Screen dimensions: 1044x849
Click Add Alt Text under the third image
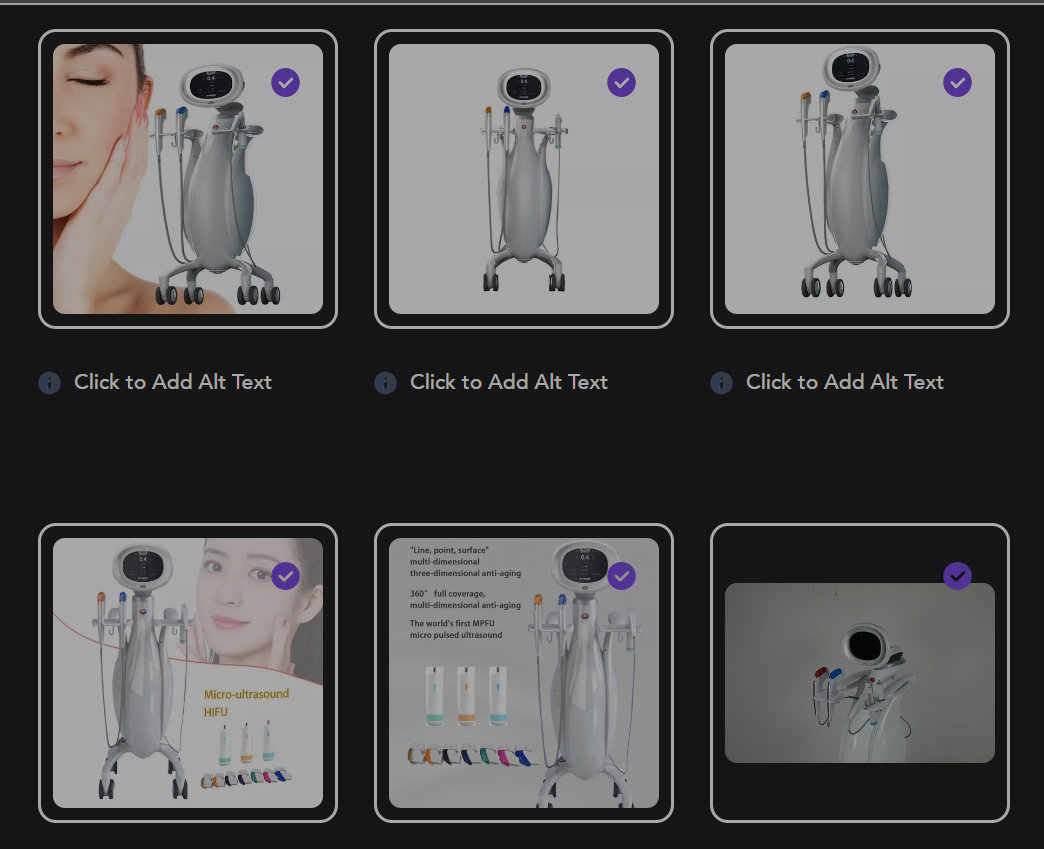(844, 382)
